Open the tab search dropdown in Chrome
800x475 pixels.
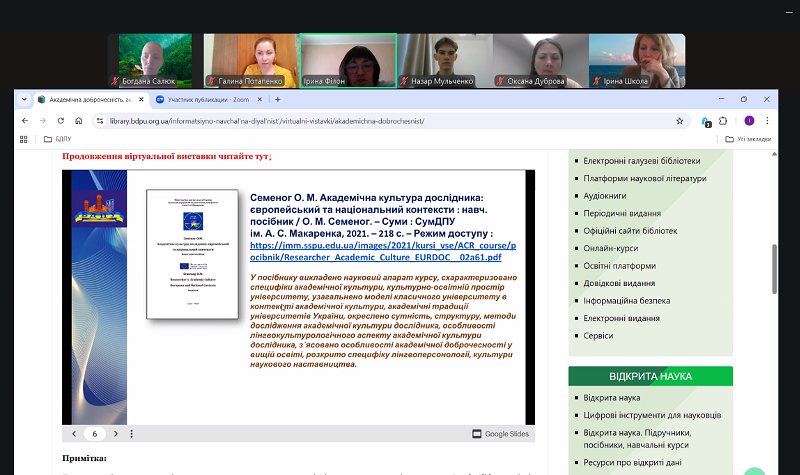(25, 99)
